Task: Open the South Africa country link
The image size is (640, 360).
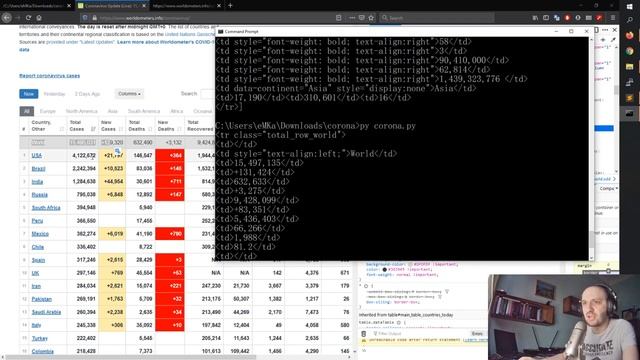Action: click(x=46, y=208)
